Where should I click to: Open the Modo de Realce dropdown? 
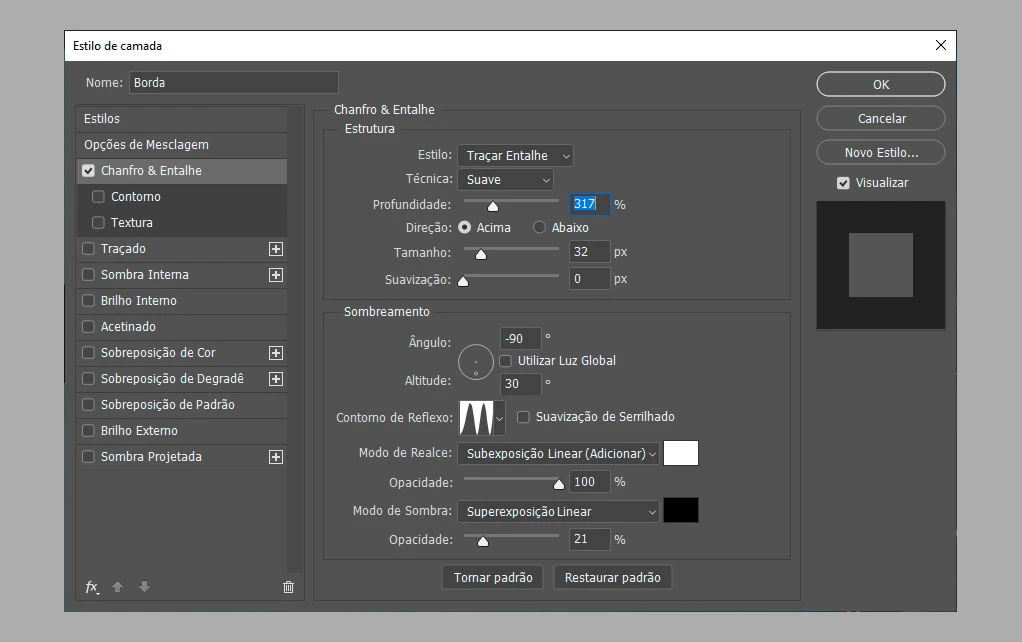click(x=559, y=454)
